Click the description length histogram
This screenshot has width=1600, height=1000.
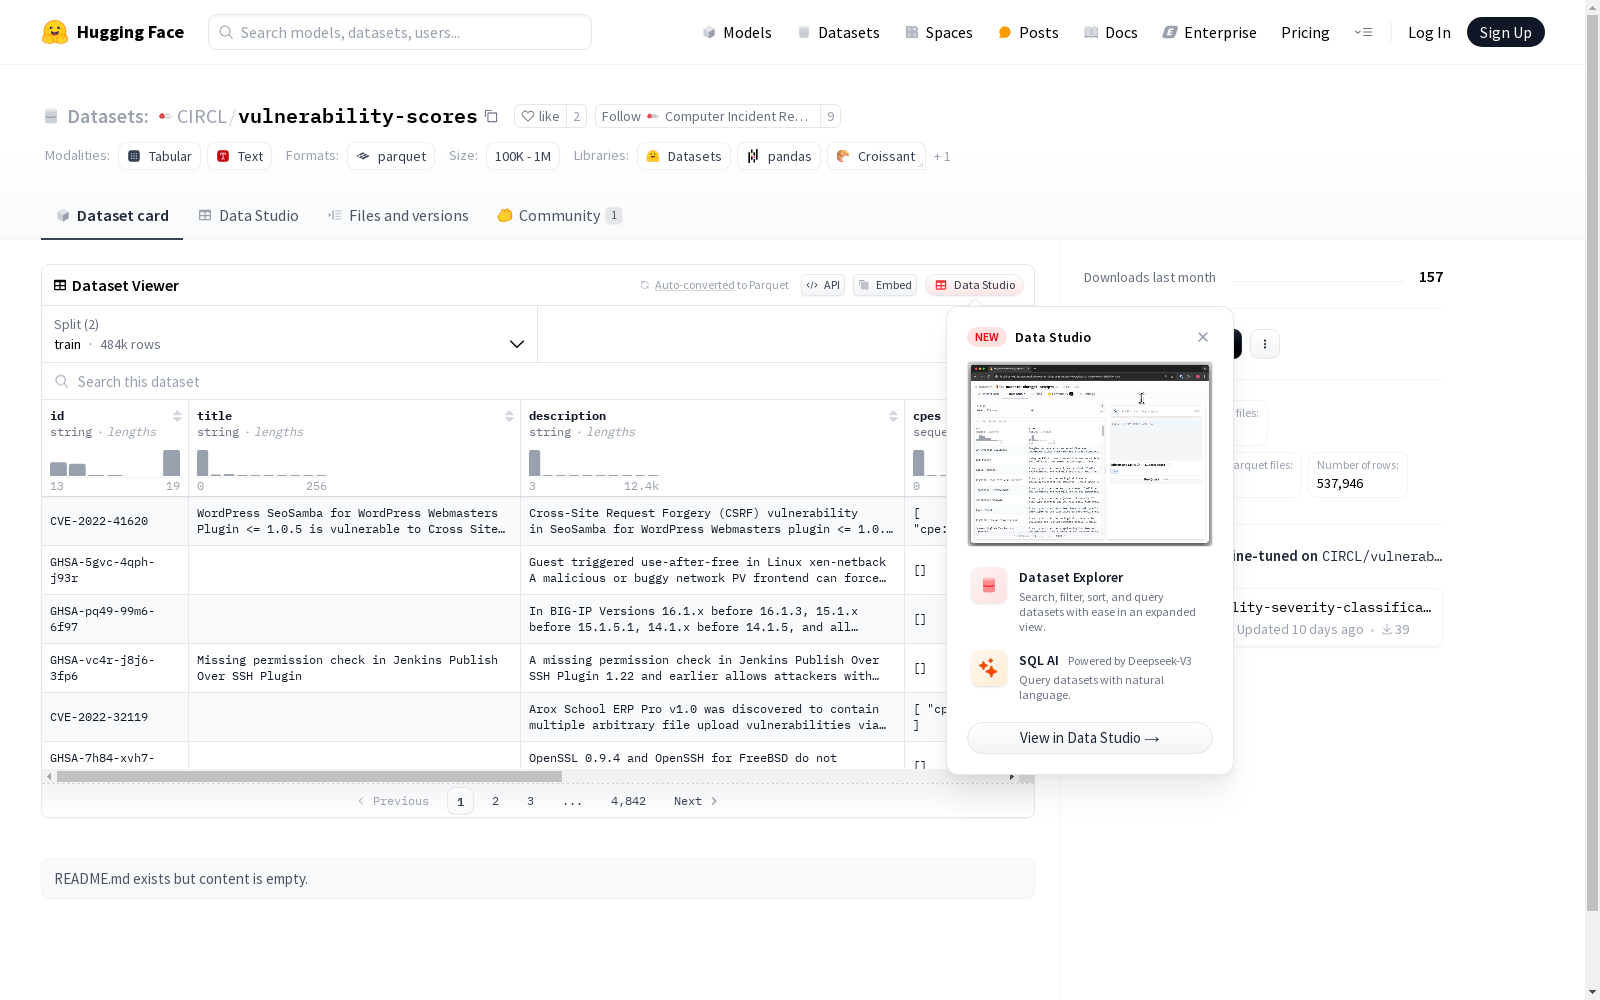click(594, 462)
